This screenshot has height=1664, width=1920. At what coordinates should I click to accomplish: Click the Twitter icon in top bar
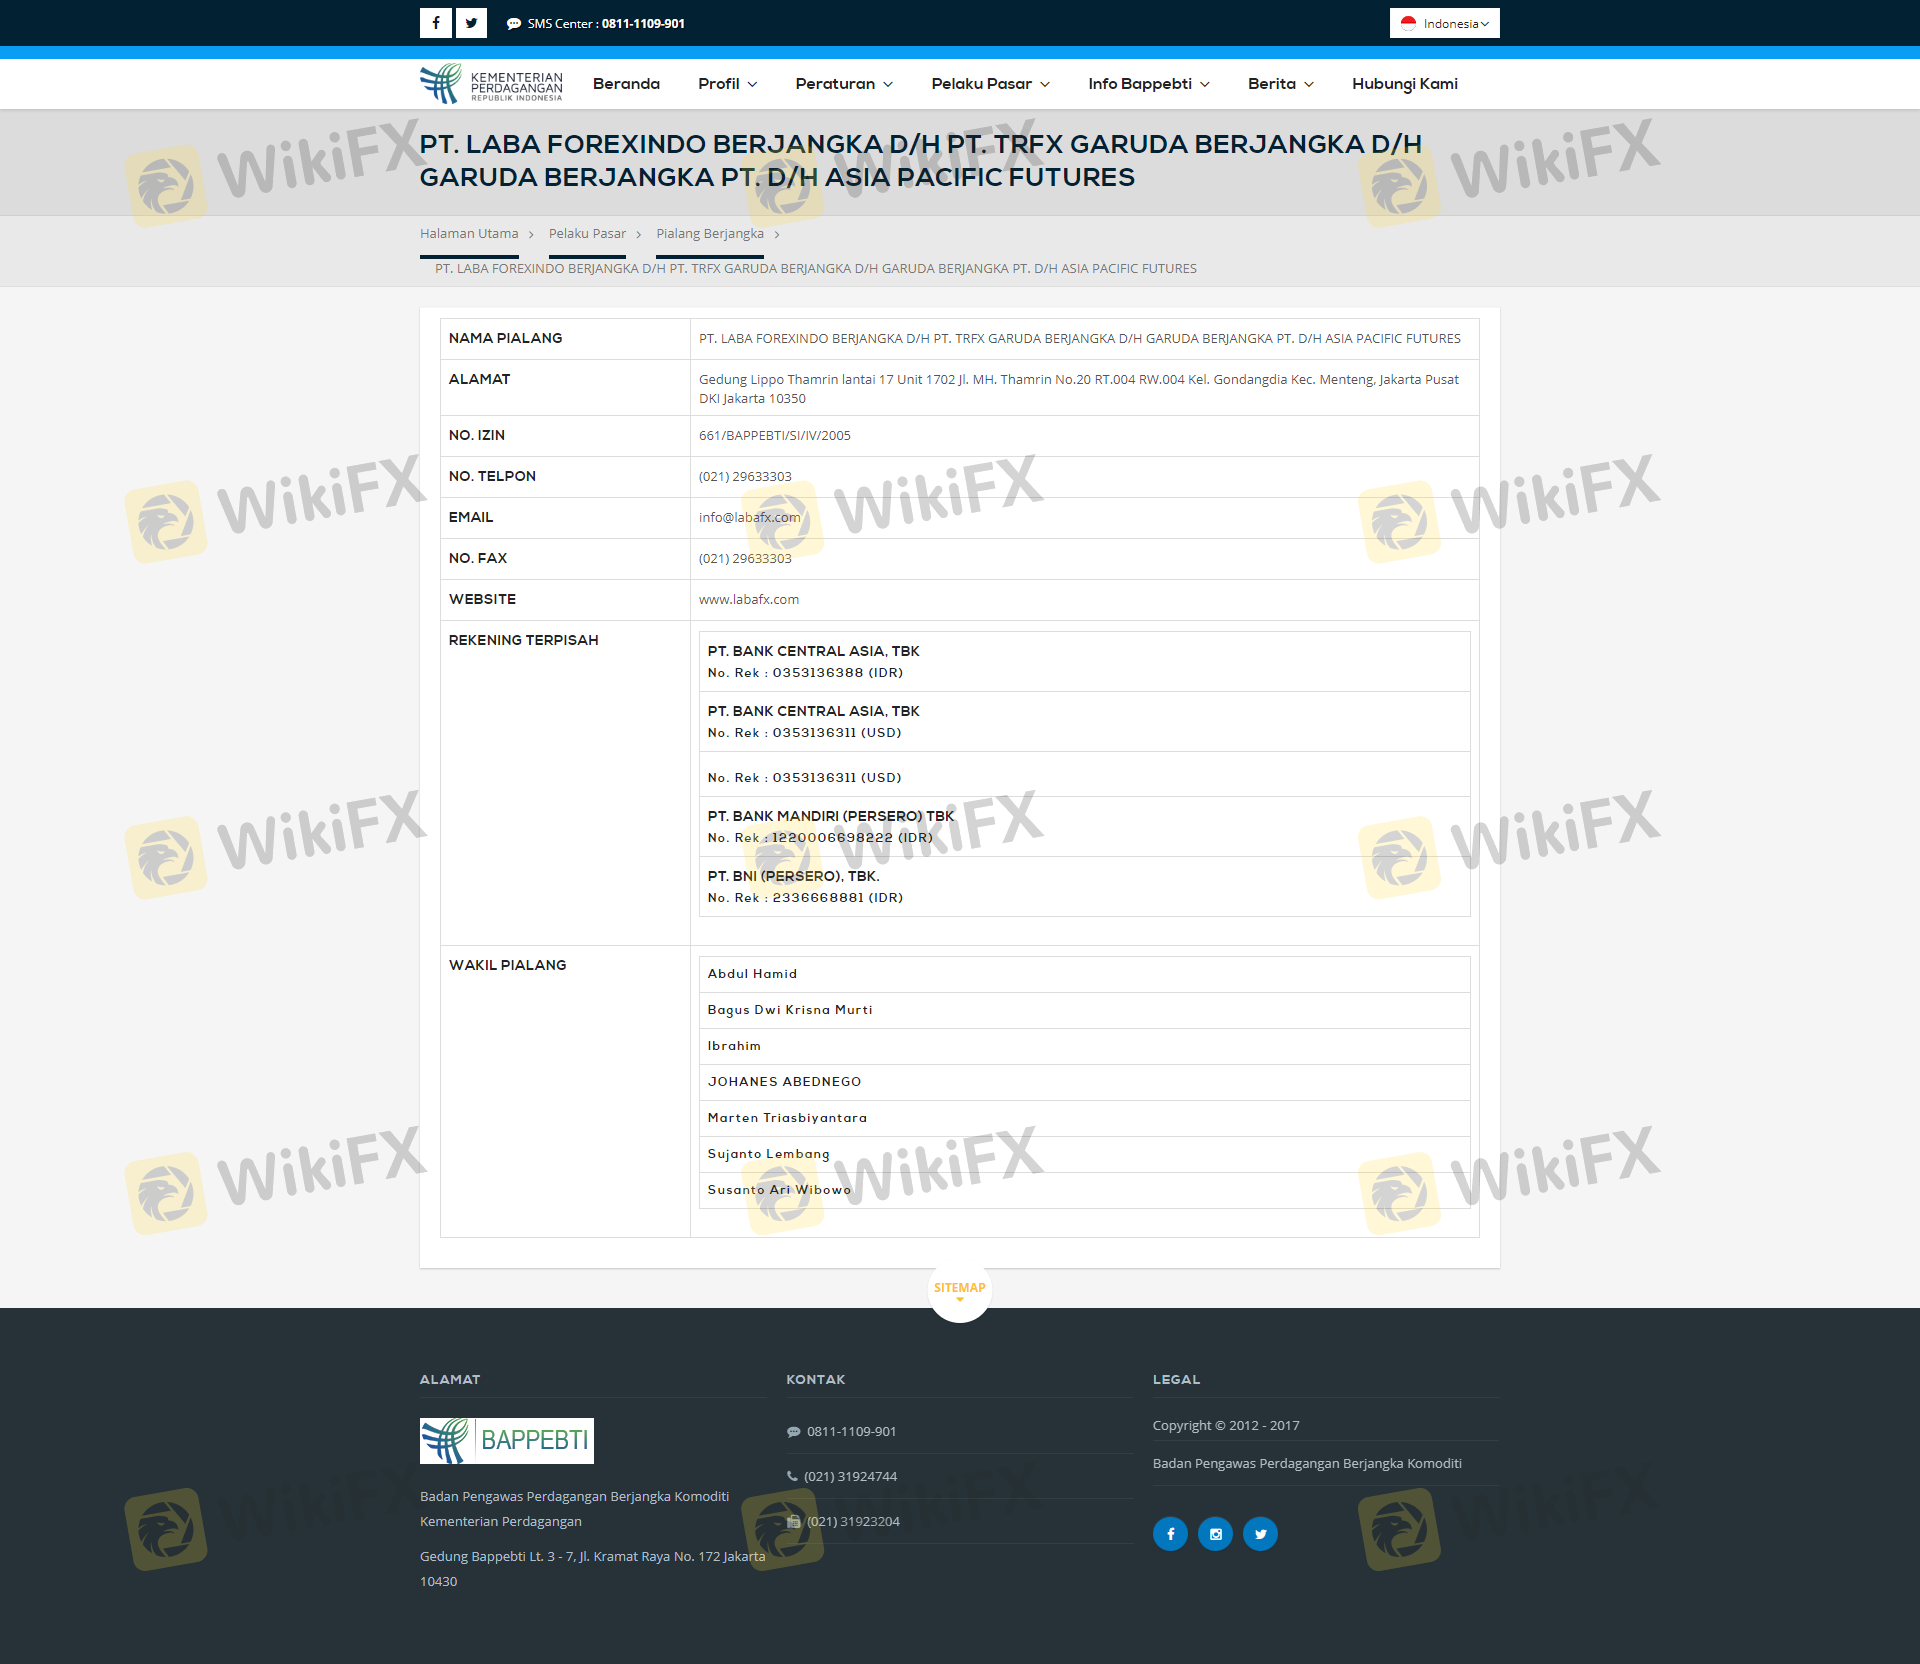pyautogui.click(x=471, y=23)
